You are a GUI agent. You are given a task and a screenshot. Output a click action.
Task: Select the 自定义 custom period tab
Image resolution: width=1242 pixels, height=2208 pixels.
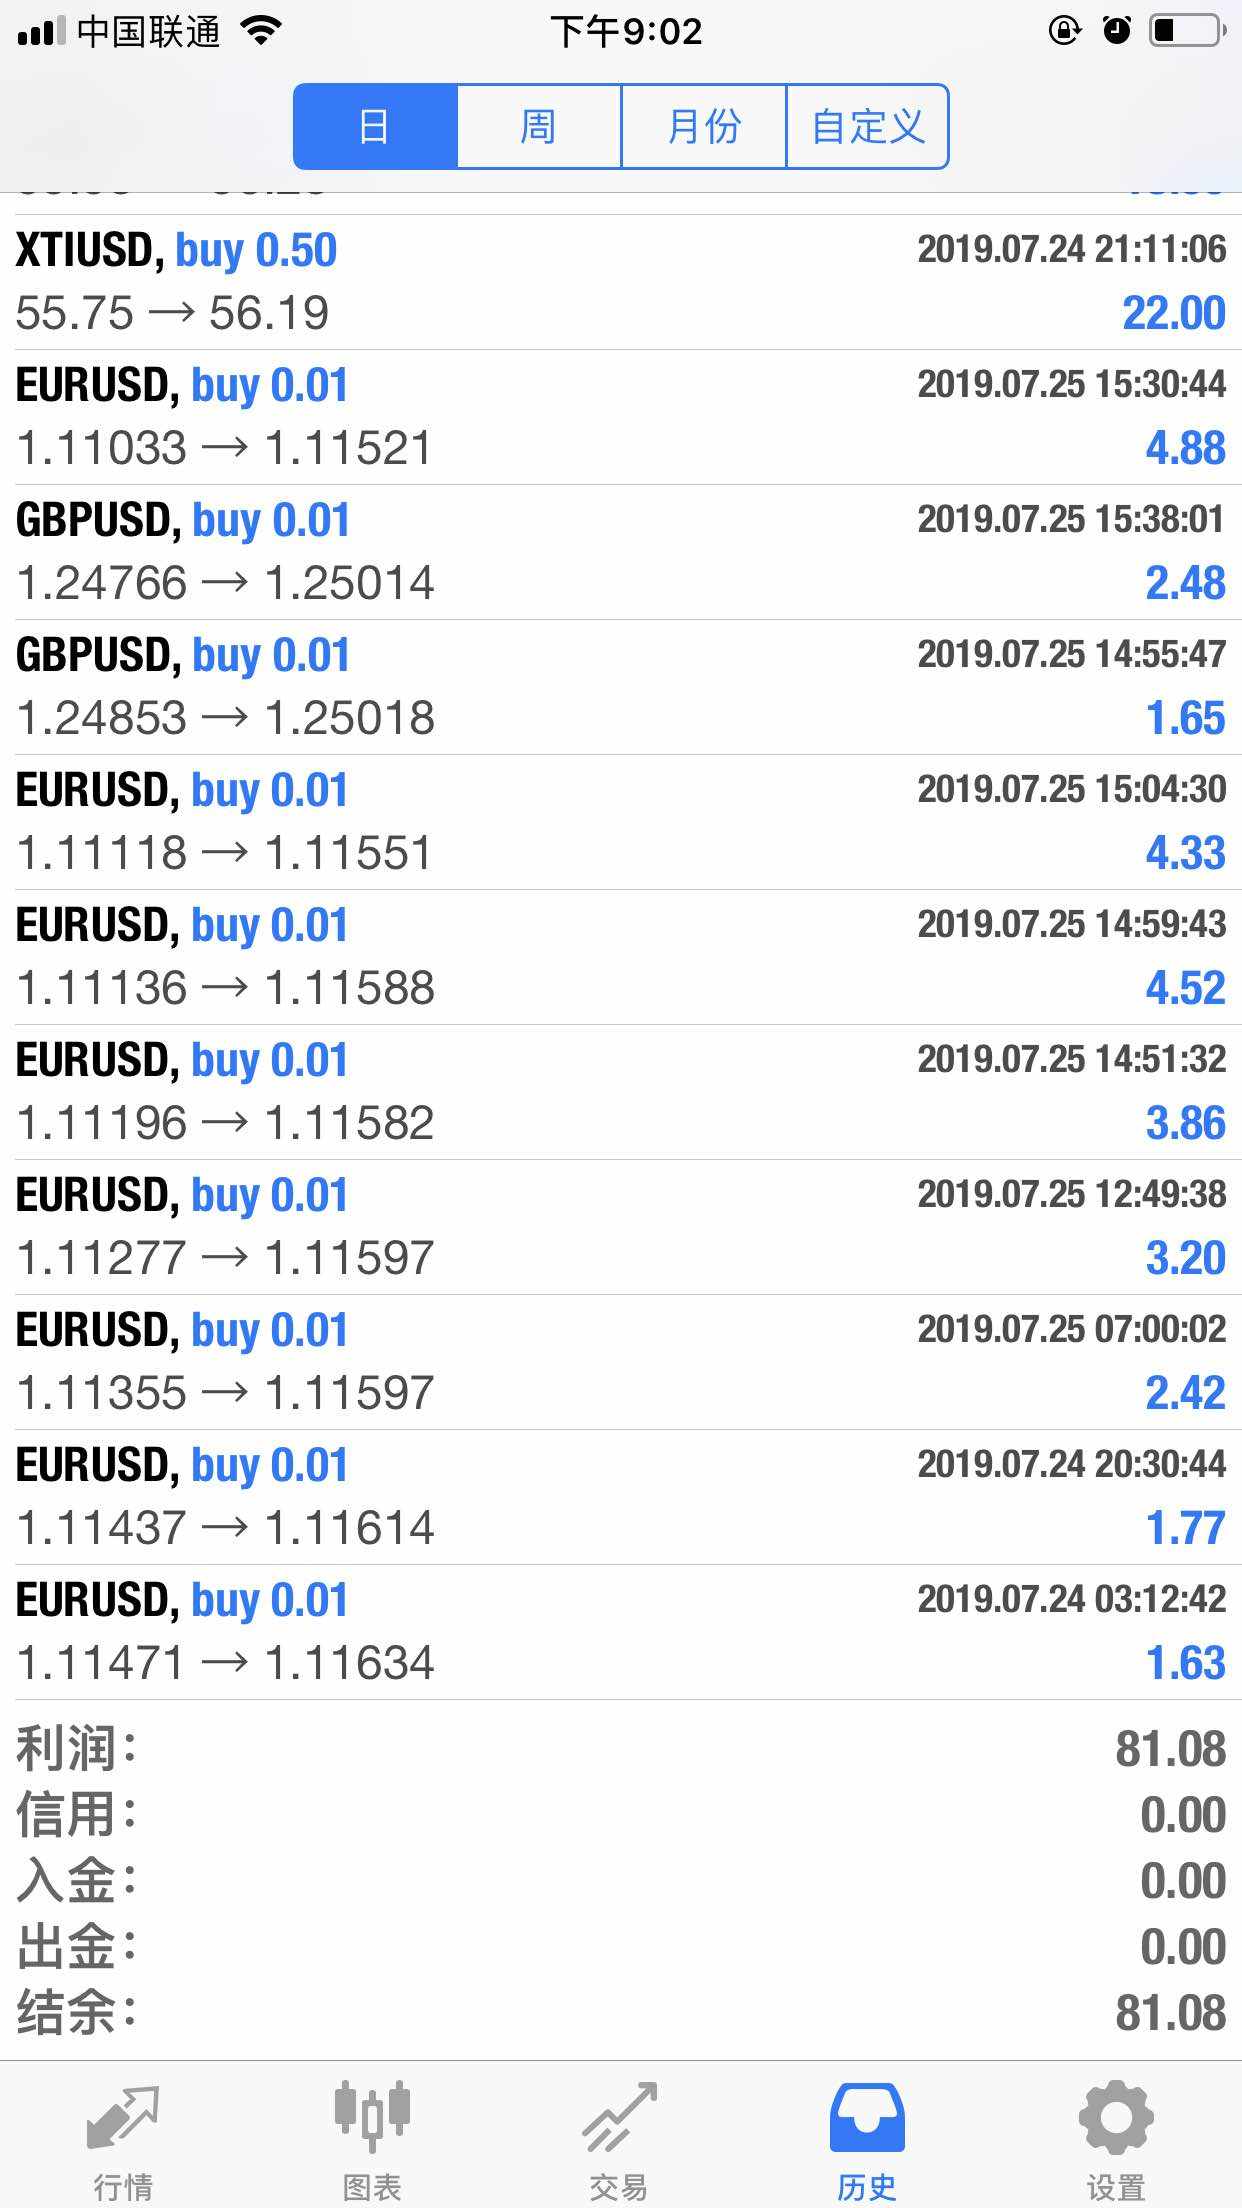coord(867,127)
